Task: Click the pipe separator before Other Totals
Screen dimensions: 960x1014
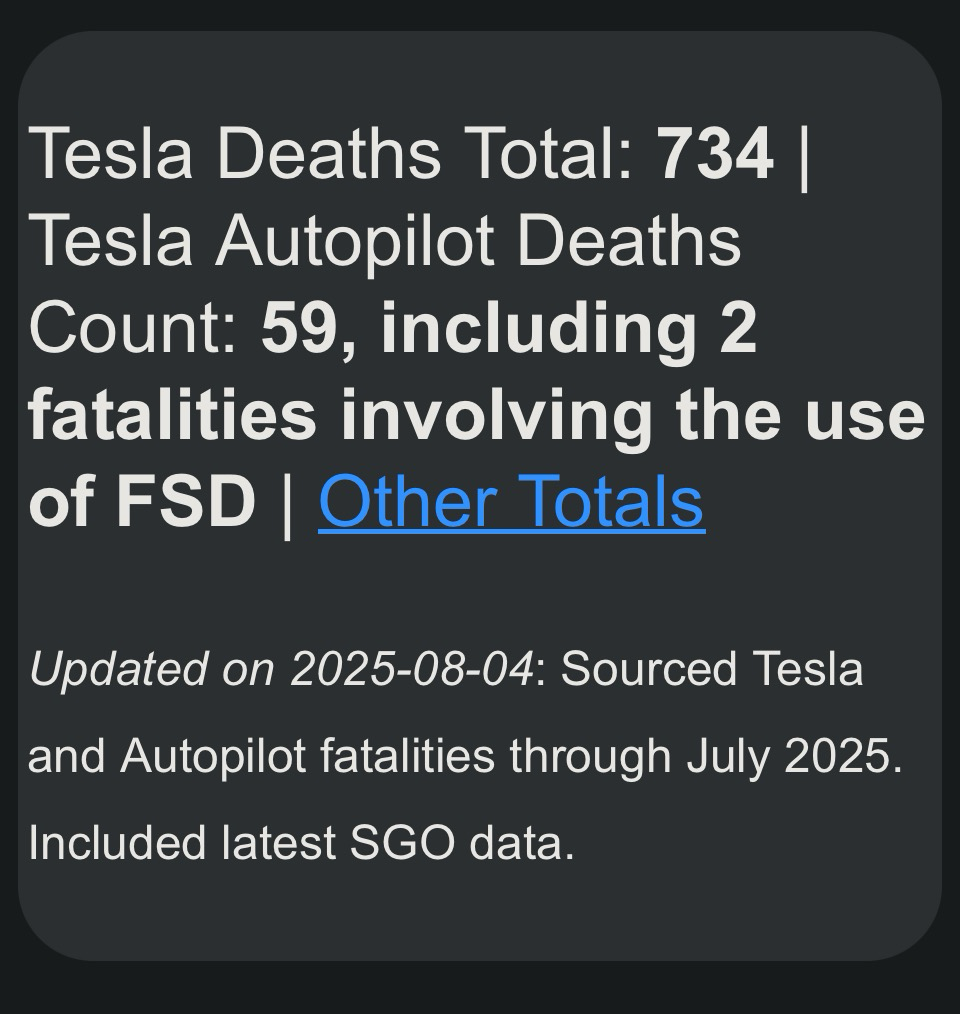Action: (x=287, y=504)
